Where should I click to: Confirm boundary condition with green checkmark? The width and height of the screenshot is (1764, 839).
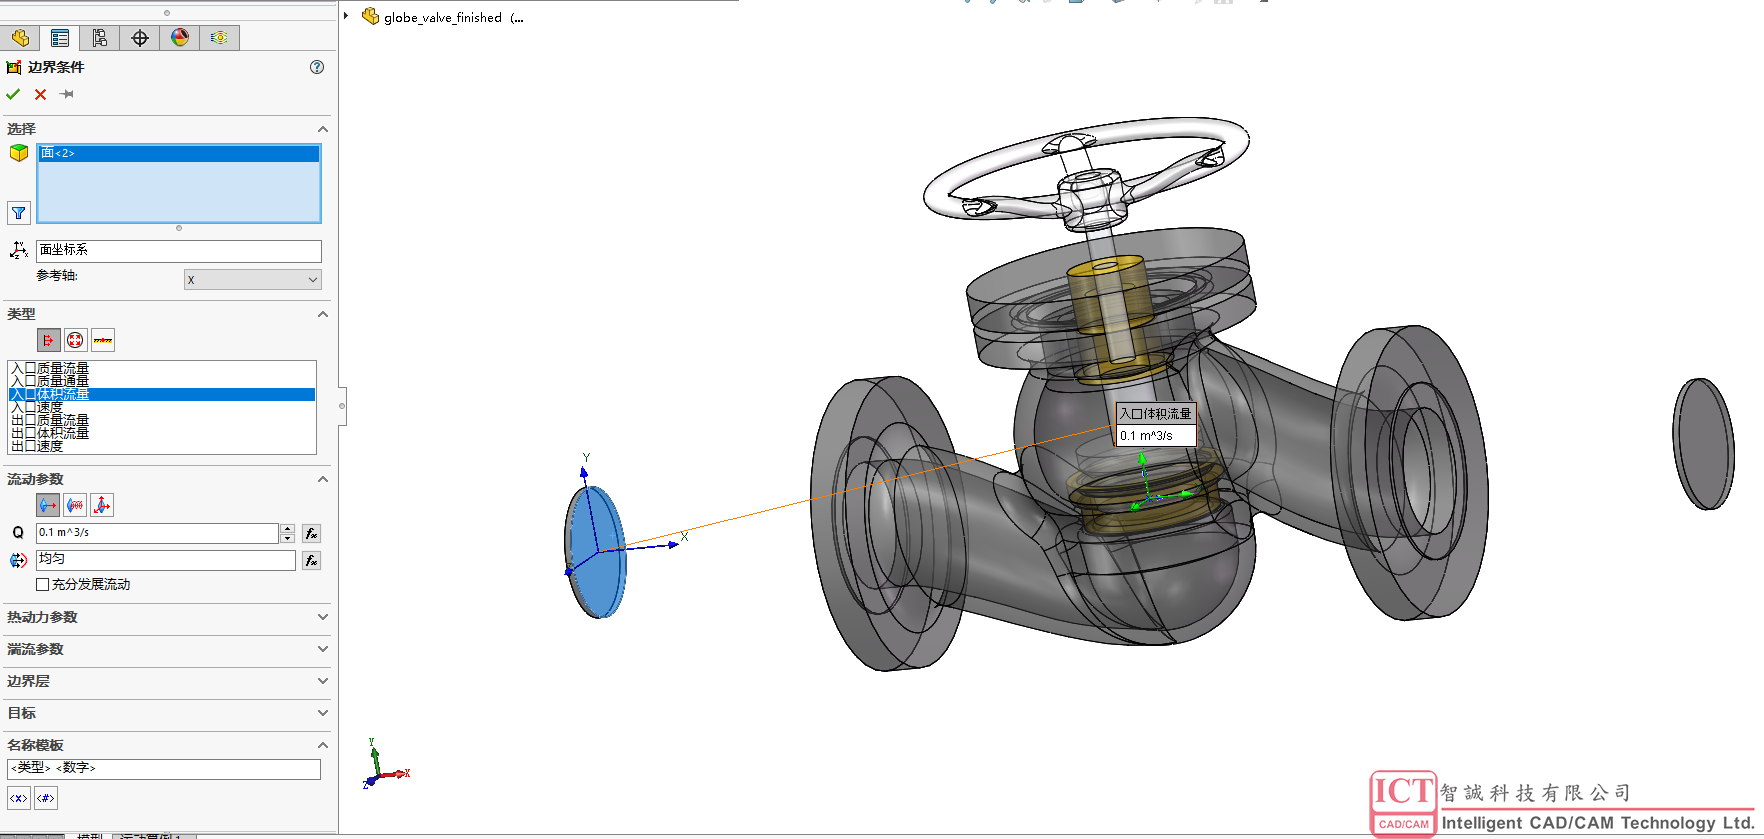13,94
